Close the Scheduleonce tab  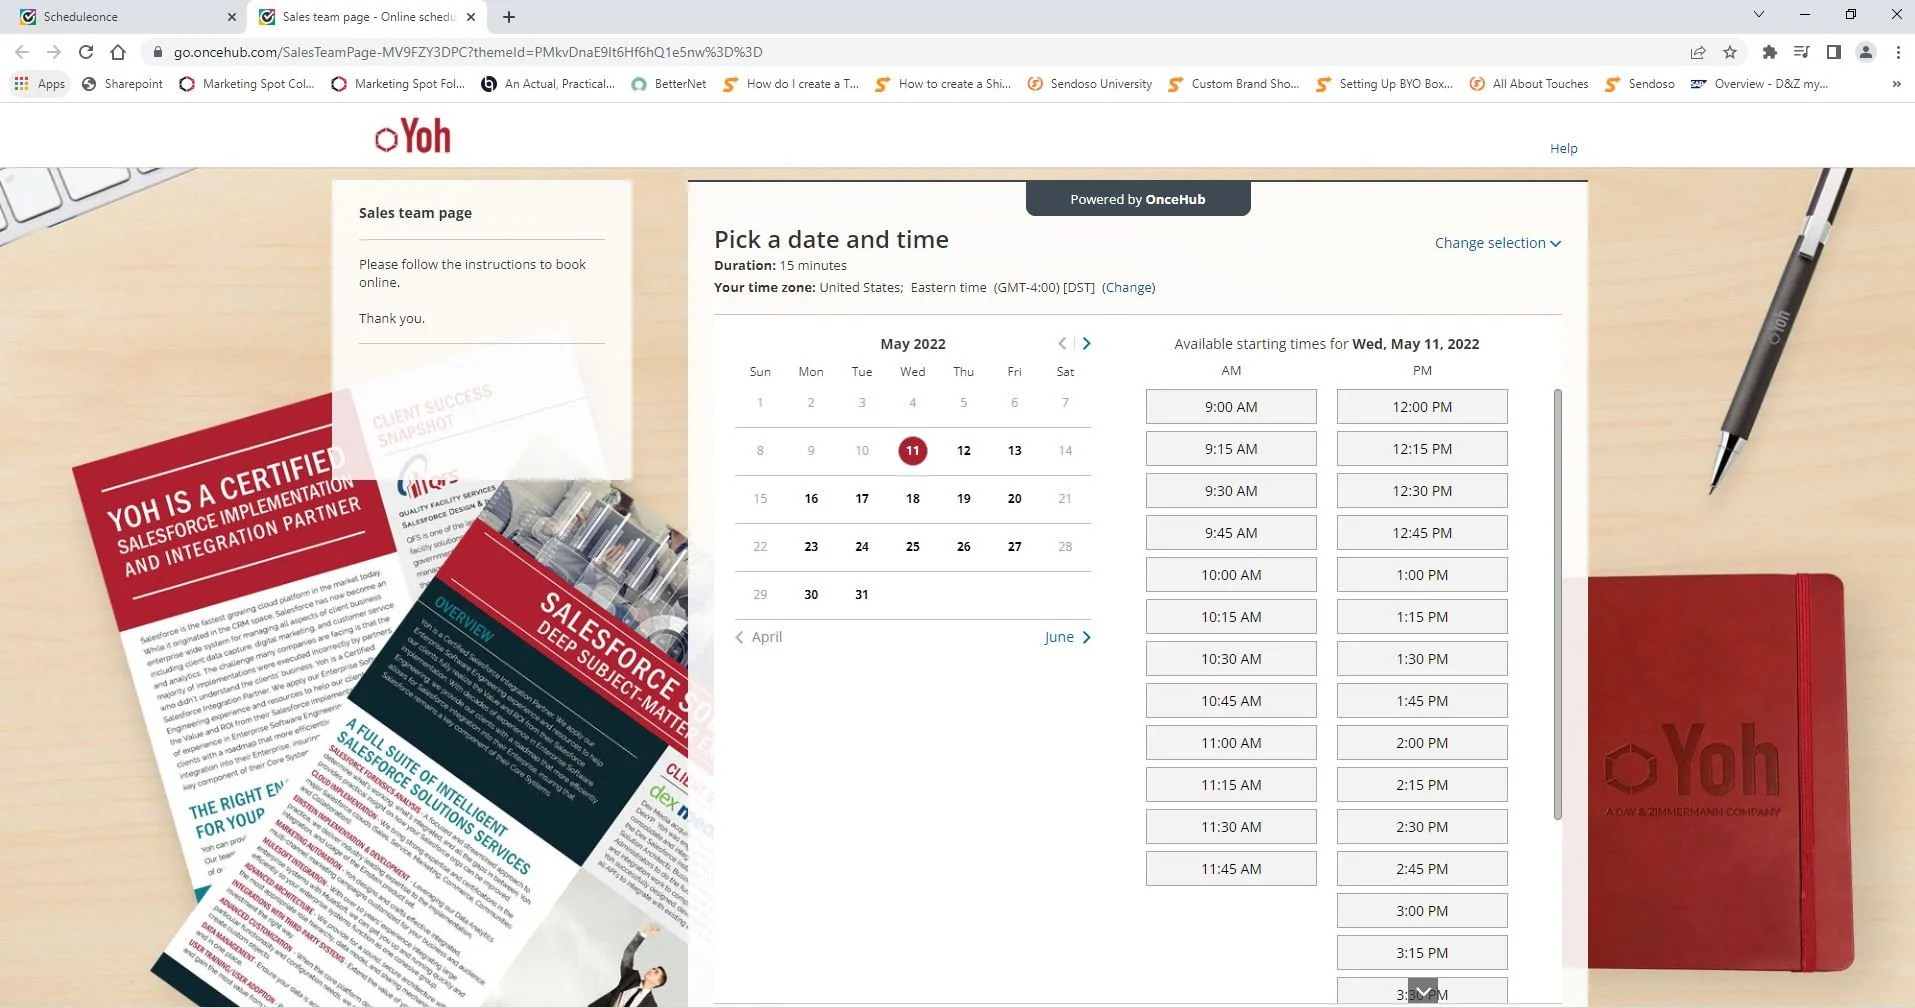point(231,17)
